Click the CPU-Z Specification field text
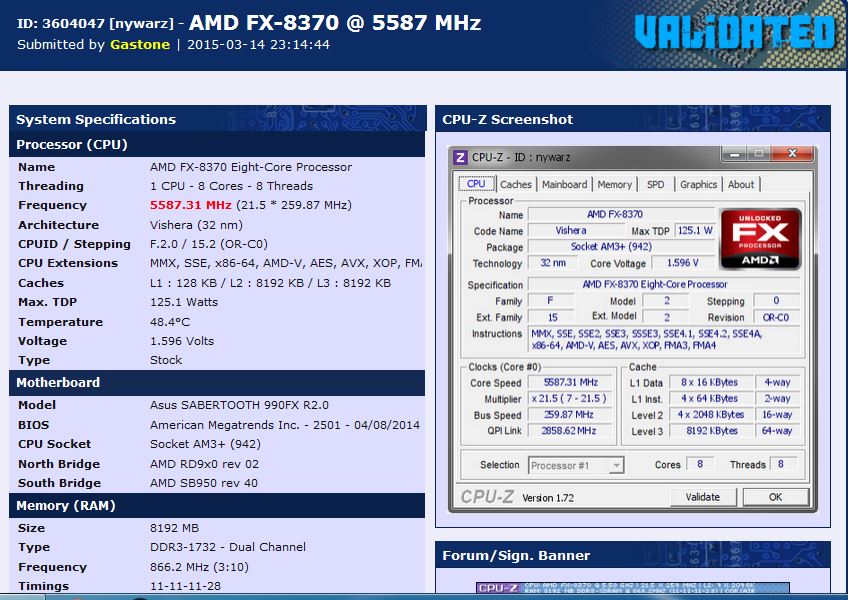The height and width of the screenshot is (600, 848). coord(655,285)
